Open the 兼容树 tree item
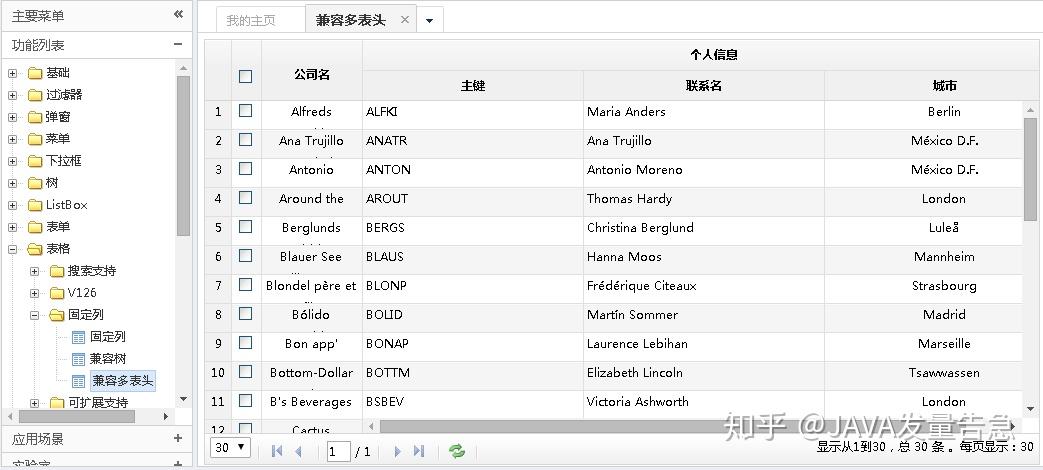This screenshot has height=470, width=1043. [x=108, y=359]
